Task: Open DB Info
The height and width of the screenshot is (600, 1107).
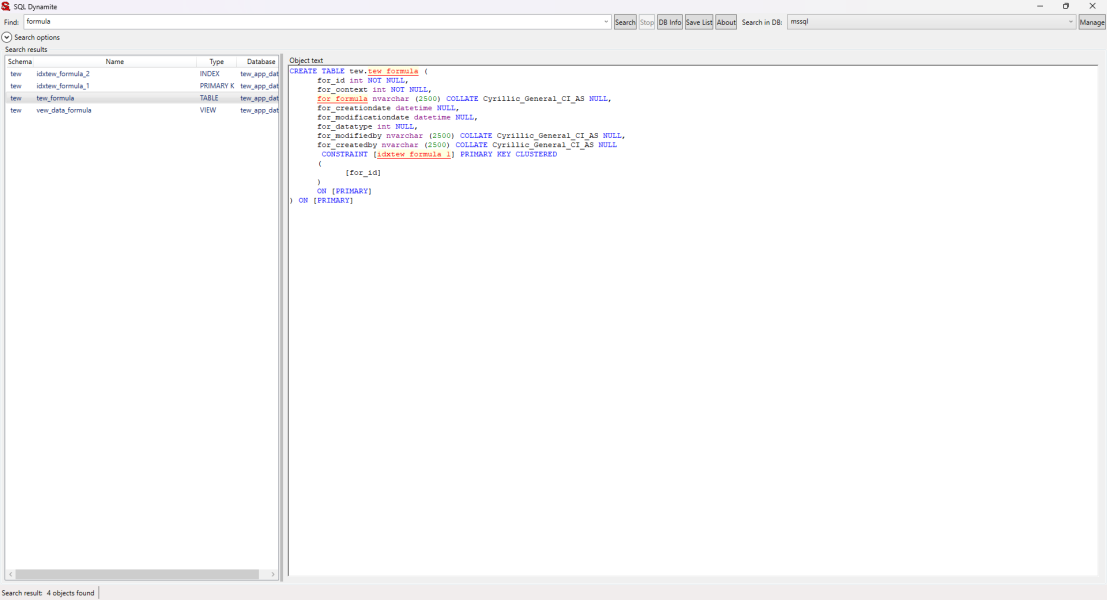Action: click(x=670, y=22)
